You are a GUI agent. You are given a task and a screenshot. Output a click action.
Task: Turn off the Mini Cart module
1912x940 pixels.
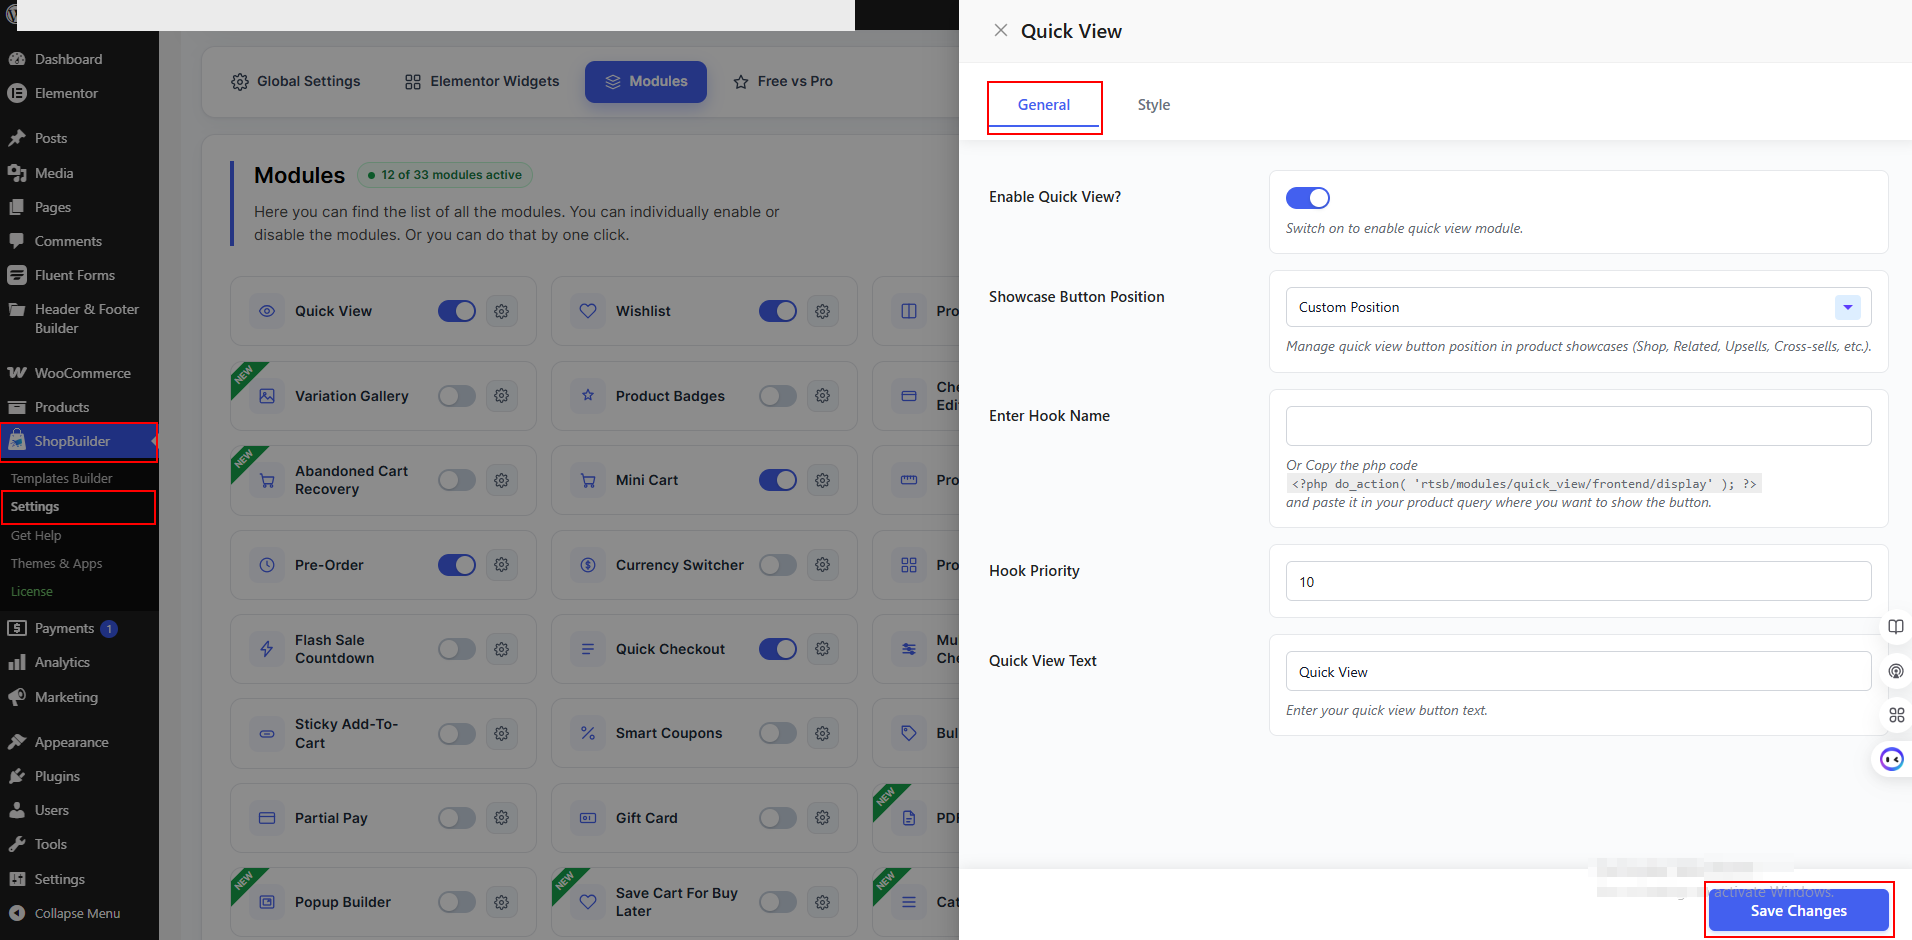pos(778,480)
